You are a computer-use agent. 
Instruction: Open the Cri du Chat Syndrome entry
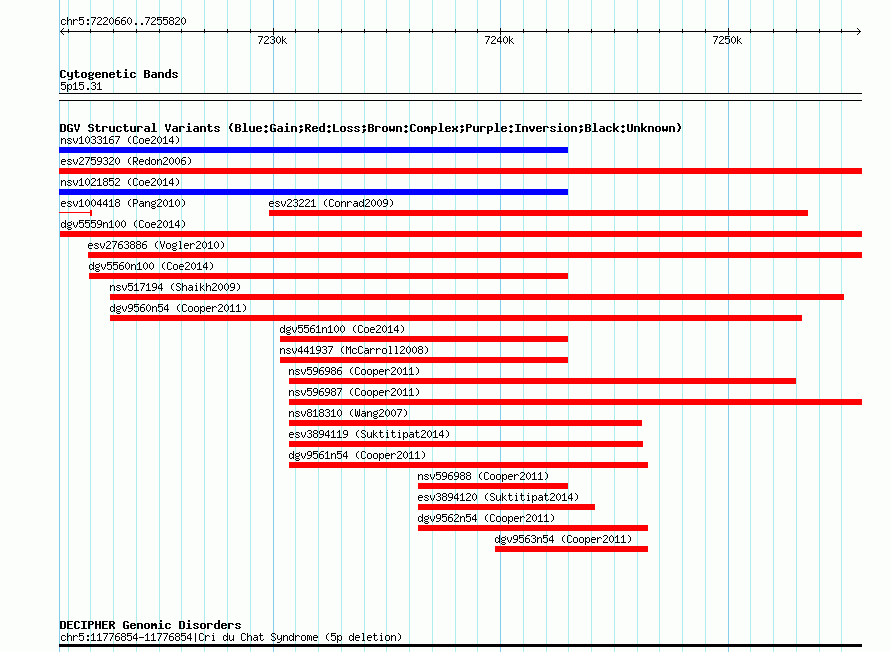pyautogui.click(x=230, y=637)
